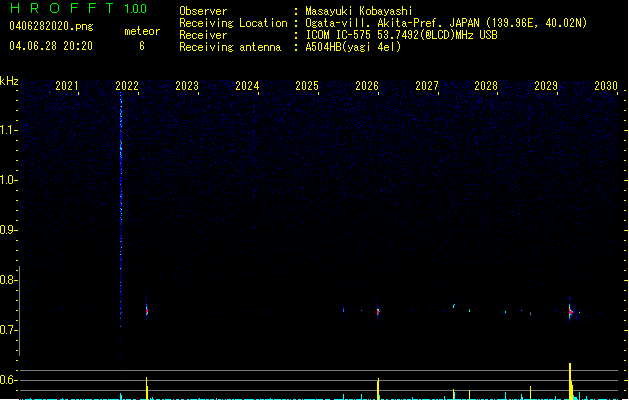This screenshot has height=400, width=629.
Task: Click the 0.6 kHz frequency tick label
Action: tap(8, 380)
